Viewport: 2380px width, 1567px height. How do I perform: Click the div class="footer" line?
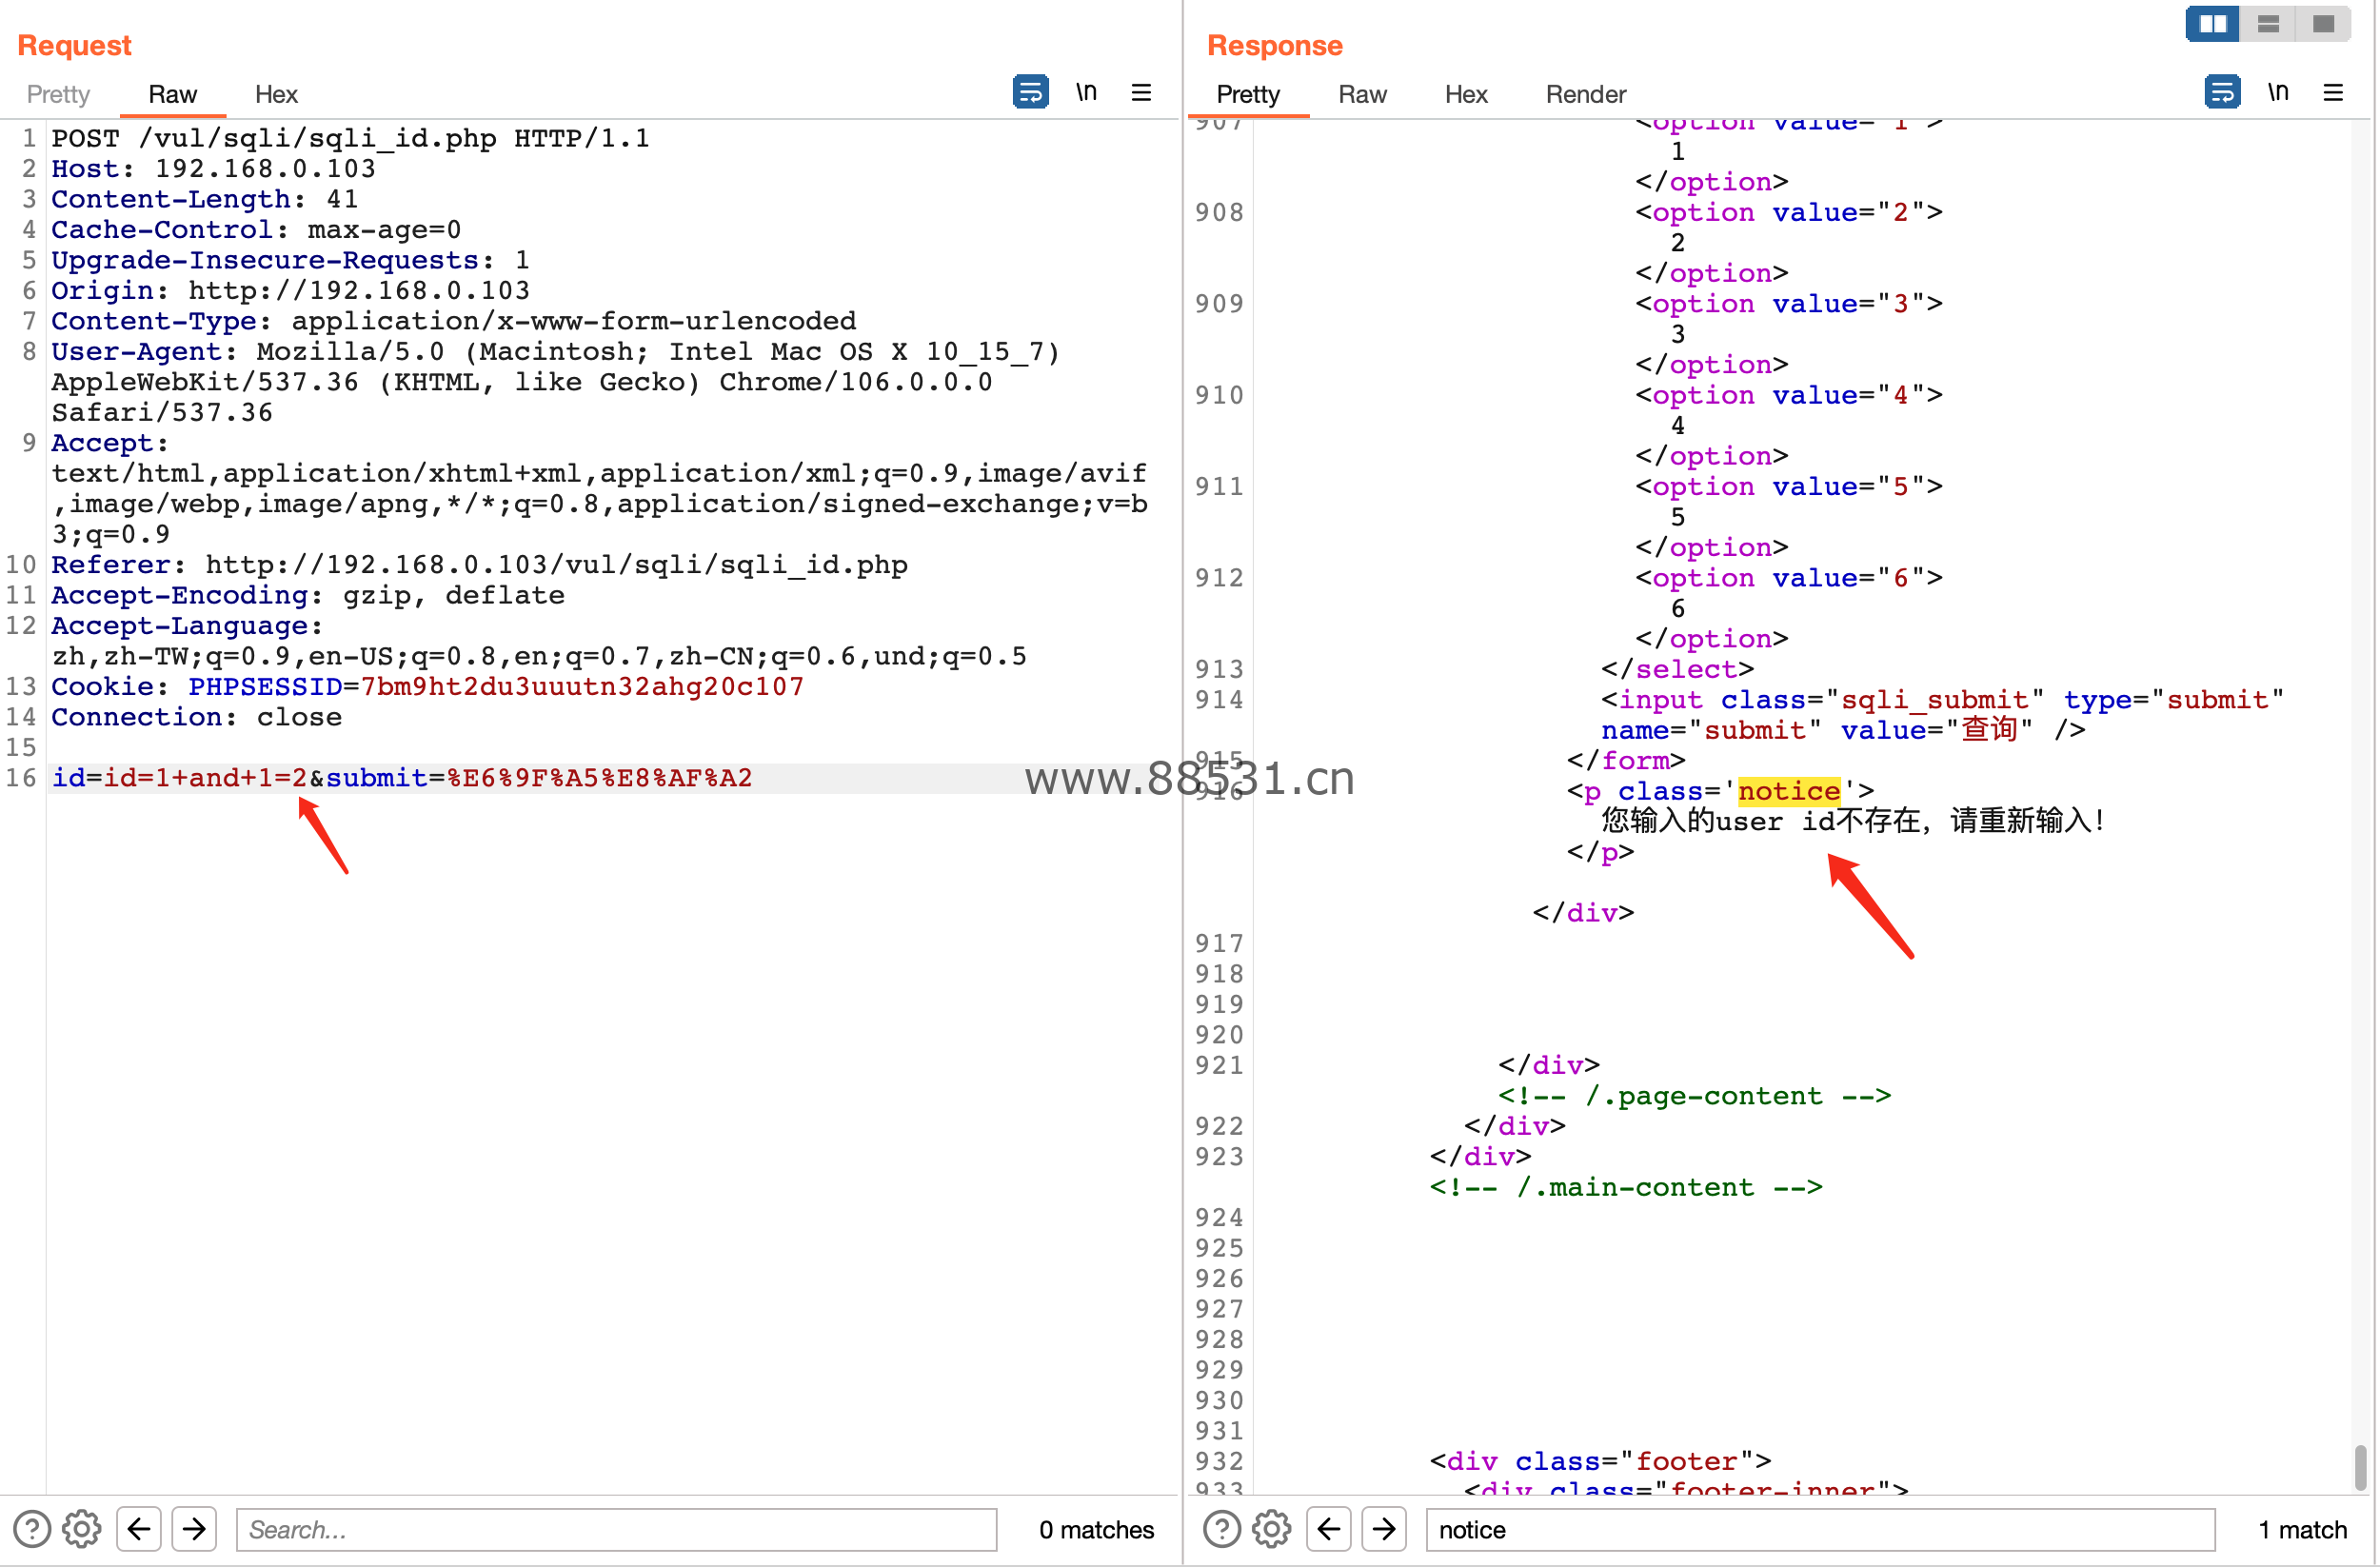tap(1600, 1461)
